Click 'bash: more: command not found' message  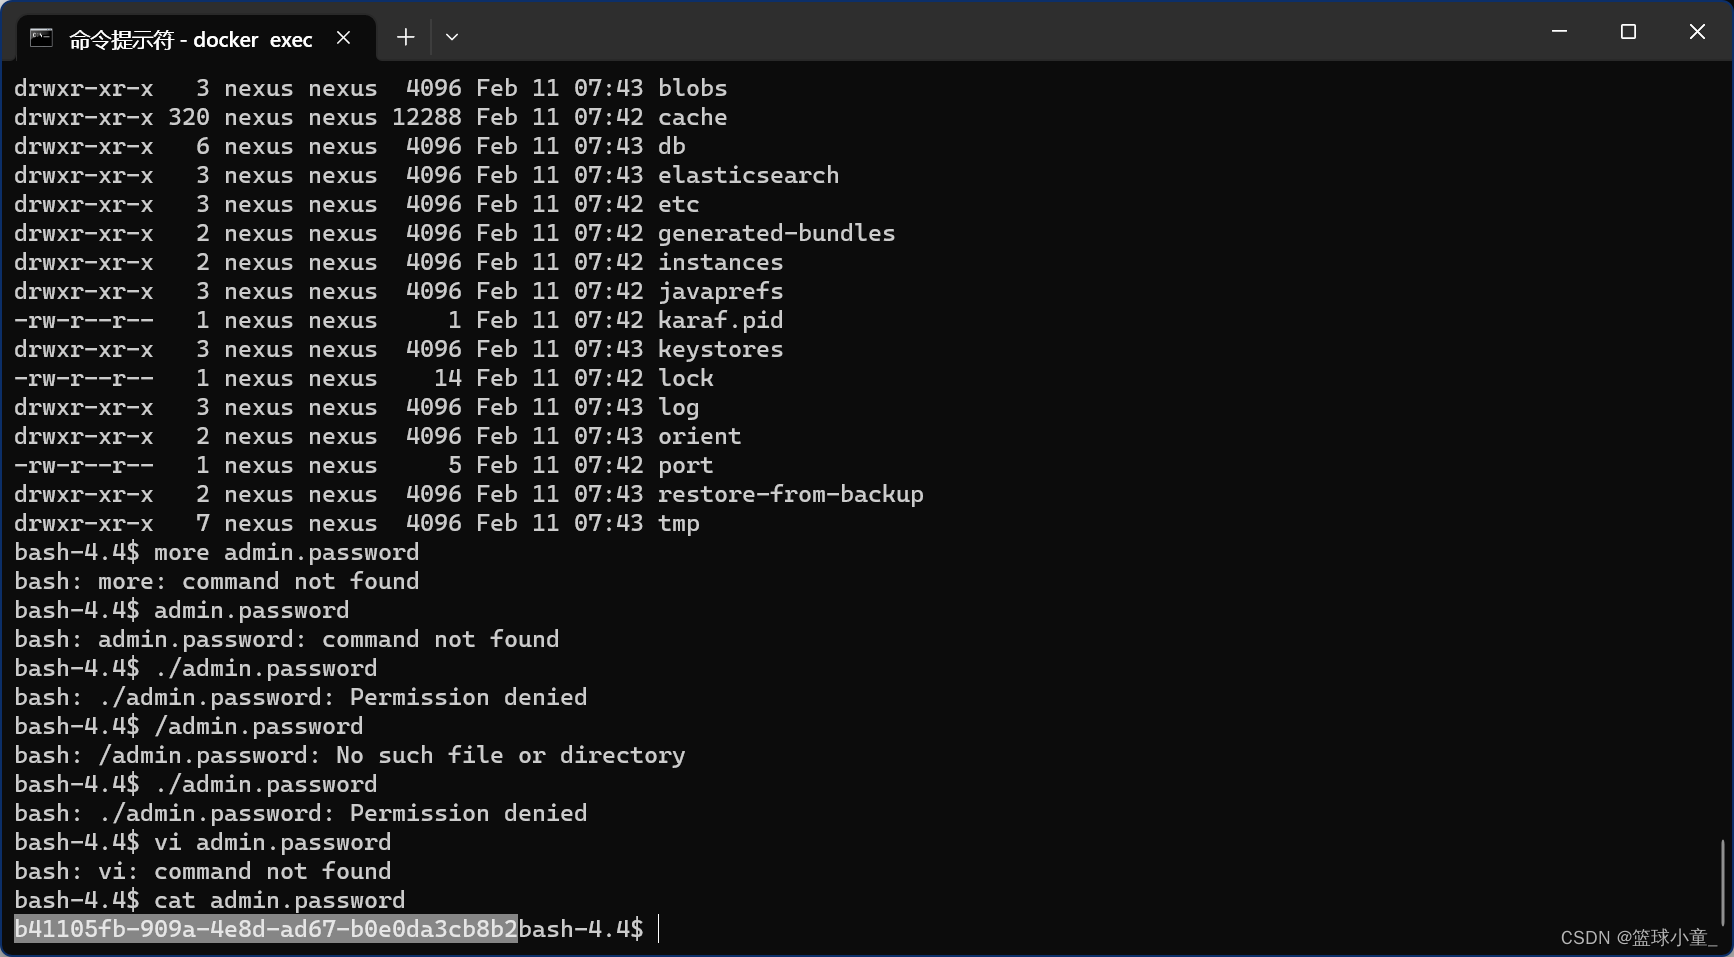click(x=216, y=581)
